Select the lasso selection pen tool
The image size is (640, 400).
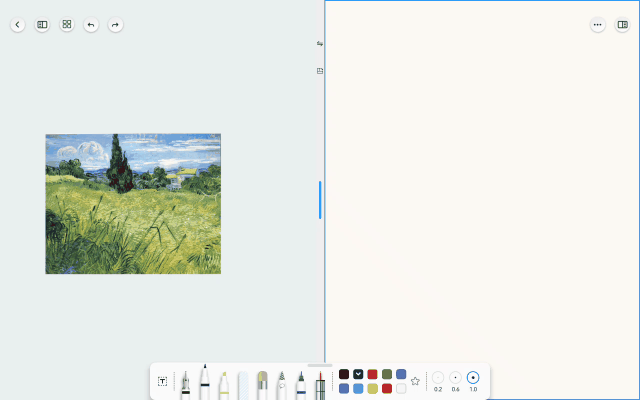282,385
